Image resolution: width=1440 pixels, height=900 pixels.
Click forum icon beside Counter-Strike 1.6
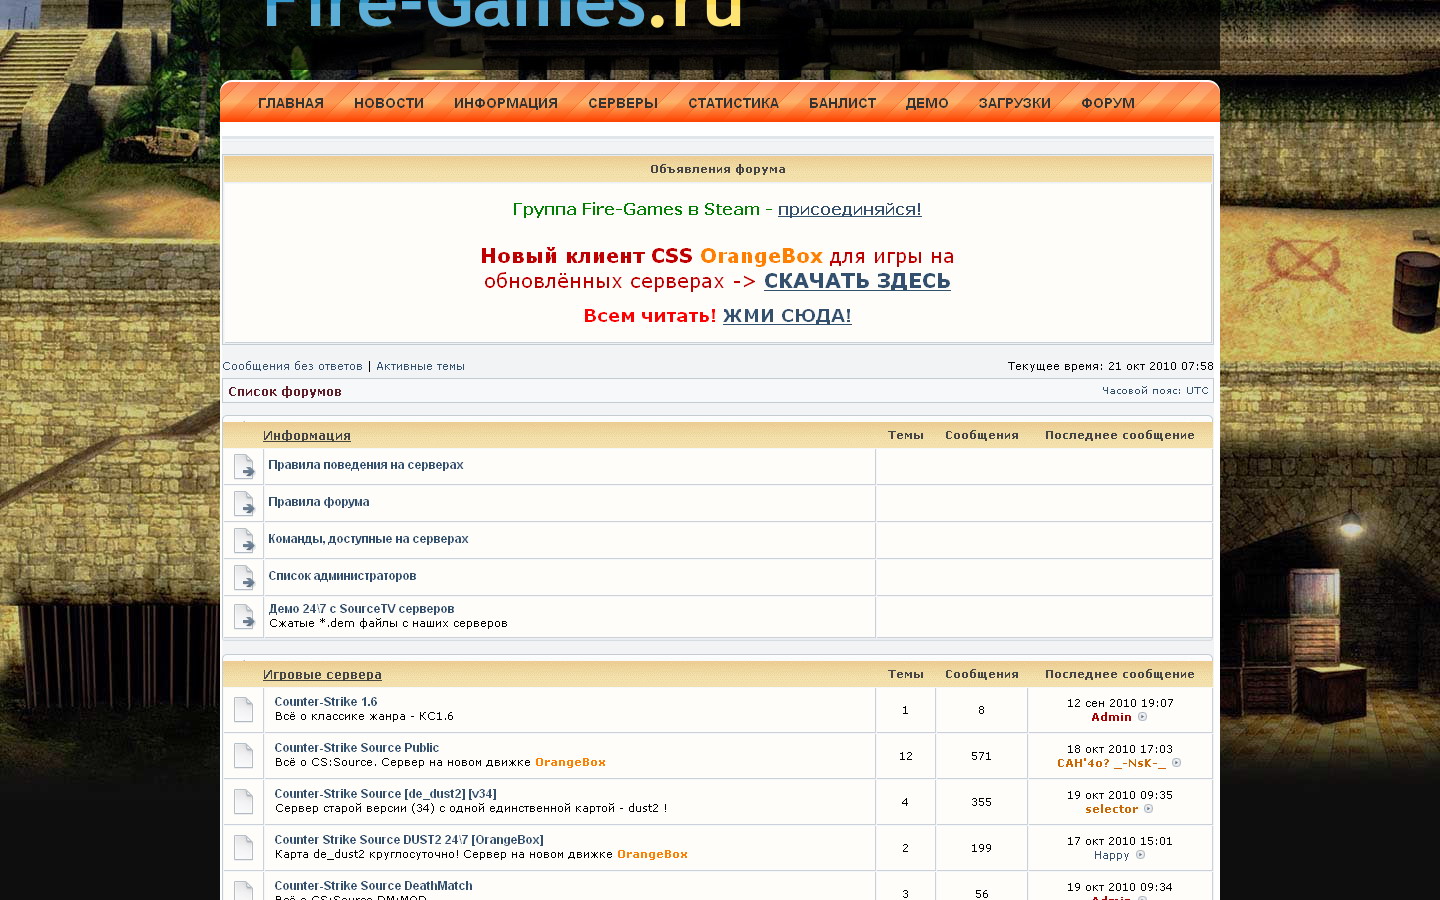(243, 710)
